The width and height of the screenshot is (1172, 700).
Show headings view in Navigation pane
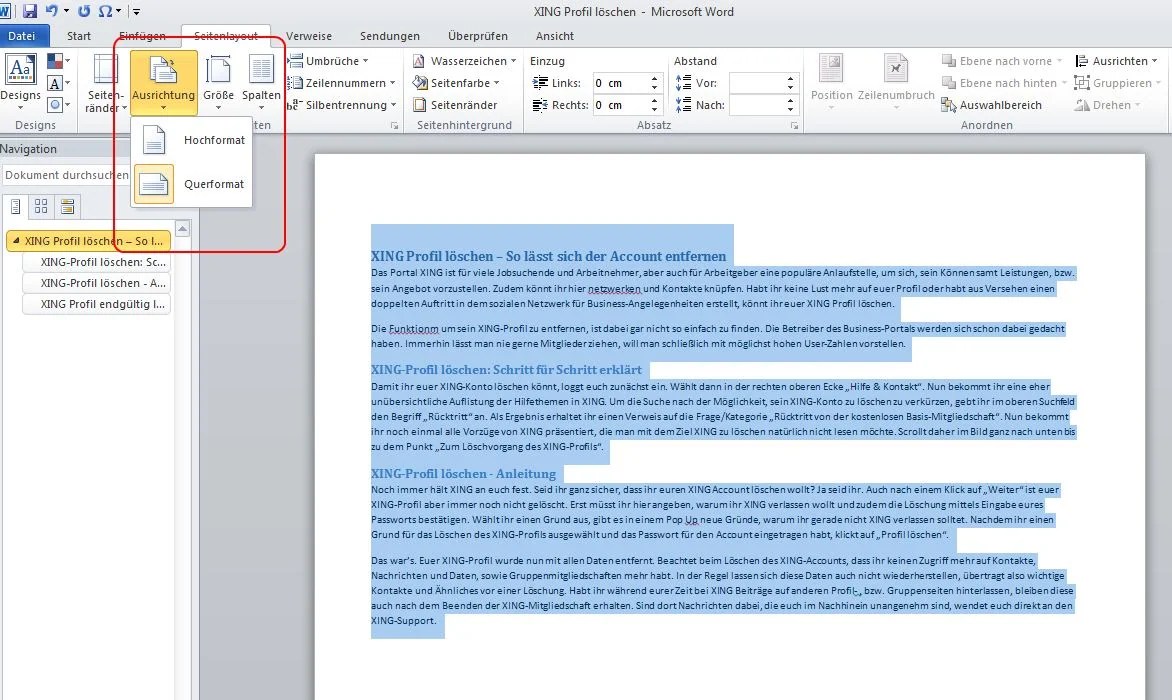click(15, 206)
